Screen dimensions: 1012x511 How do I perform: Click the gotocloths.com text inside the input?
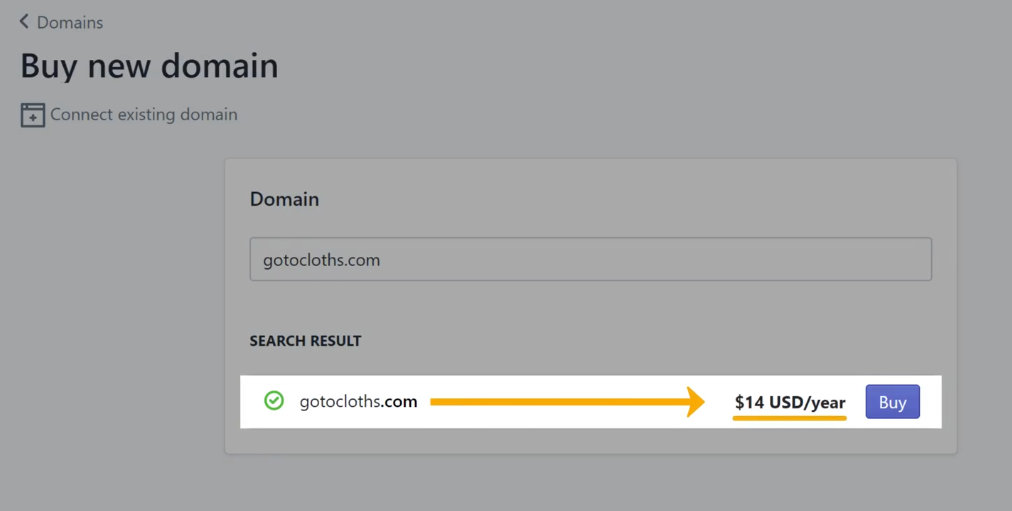click(x=321, y=260)
